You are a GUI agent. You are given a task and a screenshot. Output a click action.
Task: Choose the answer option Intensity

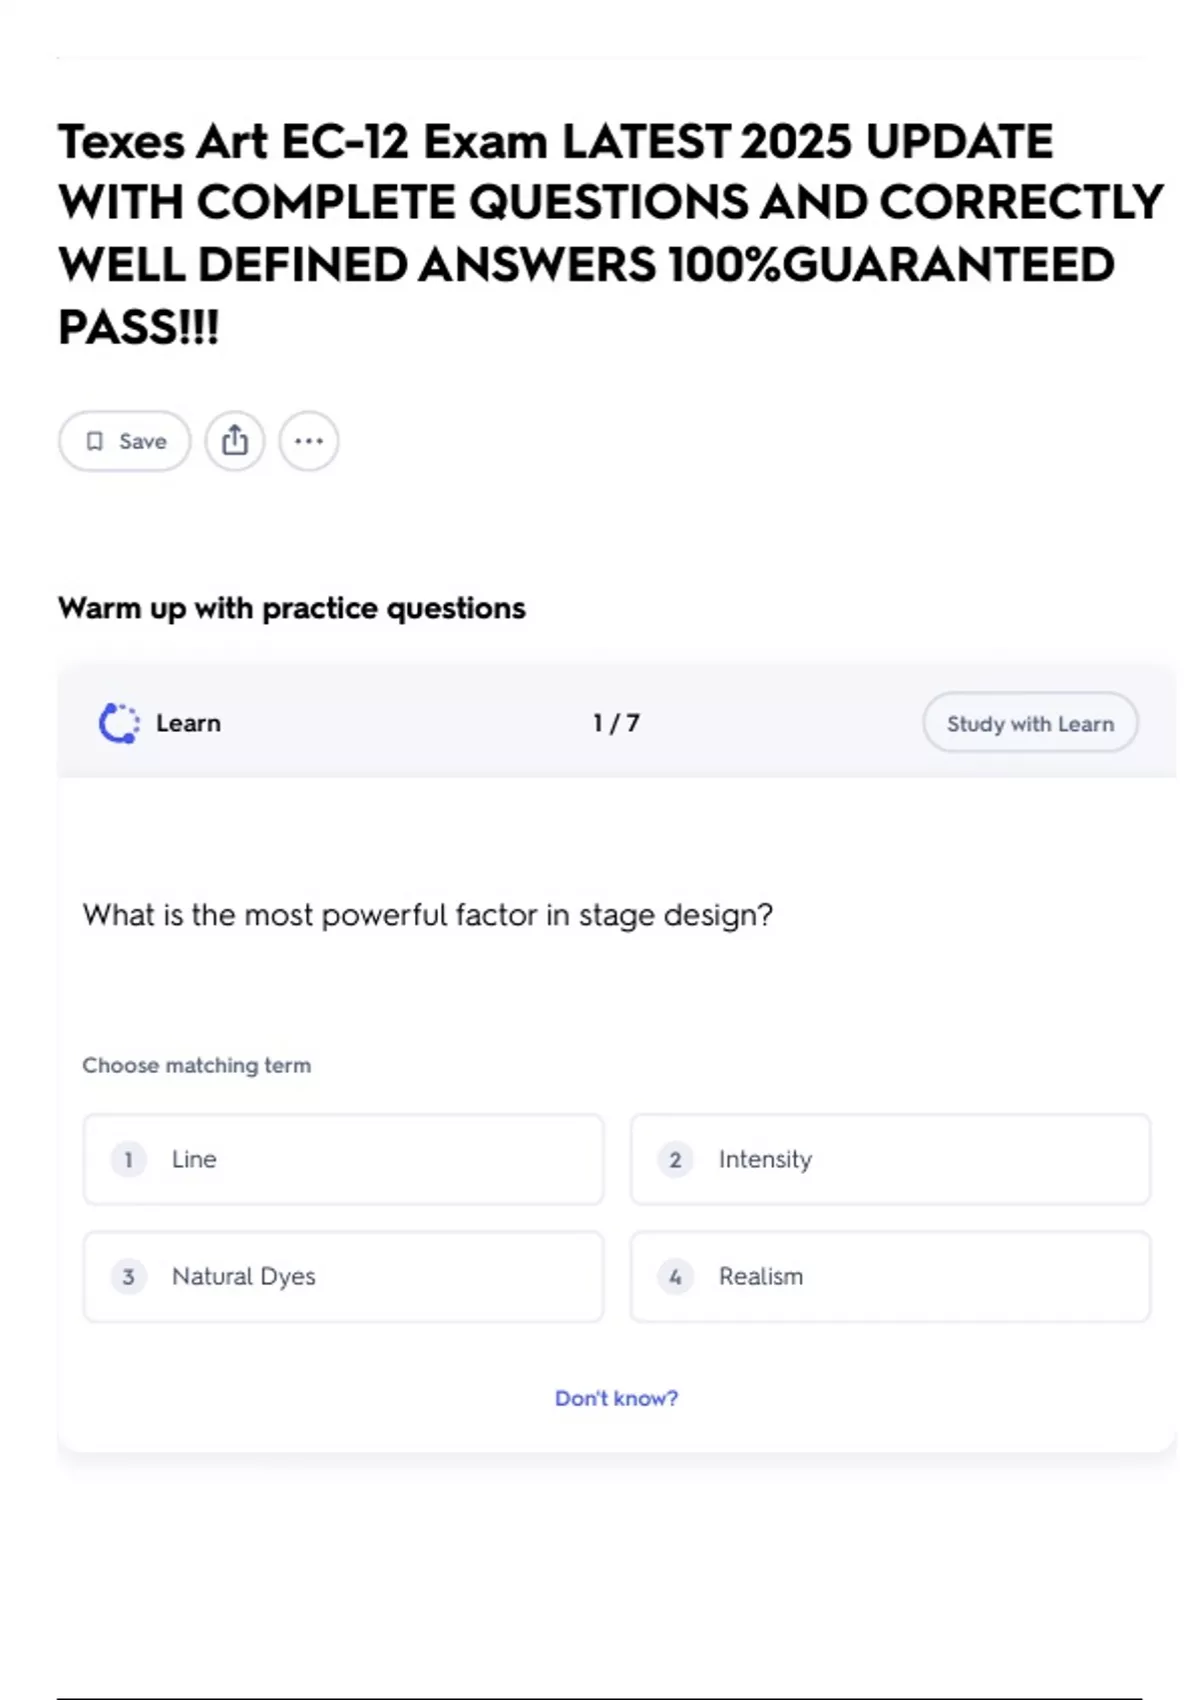[x=890, y=1159]
